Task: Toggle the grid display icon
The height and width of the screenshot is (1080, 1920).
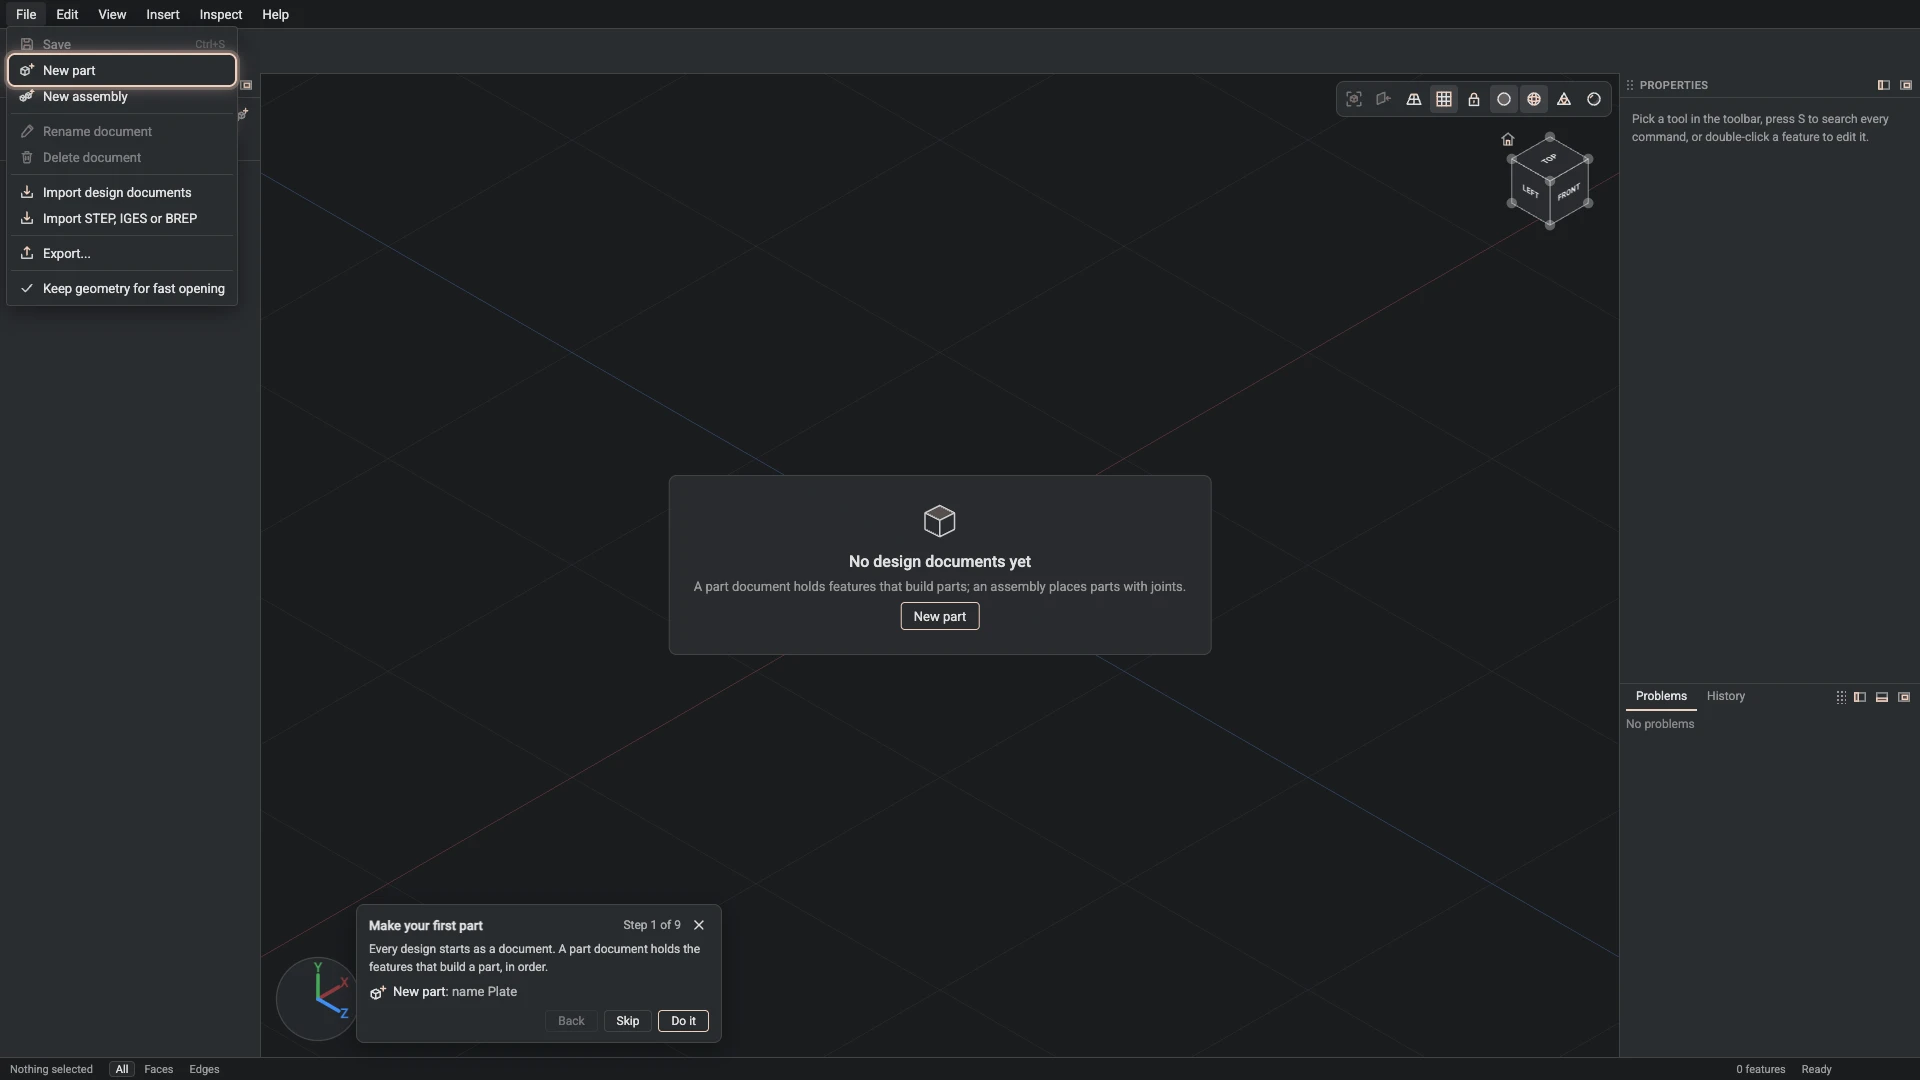Action: pyautogui.click(x=1444, y=99)
